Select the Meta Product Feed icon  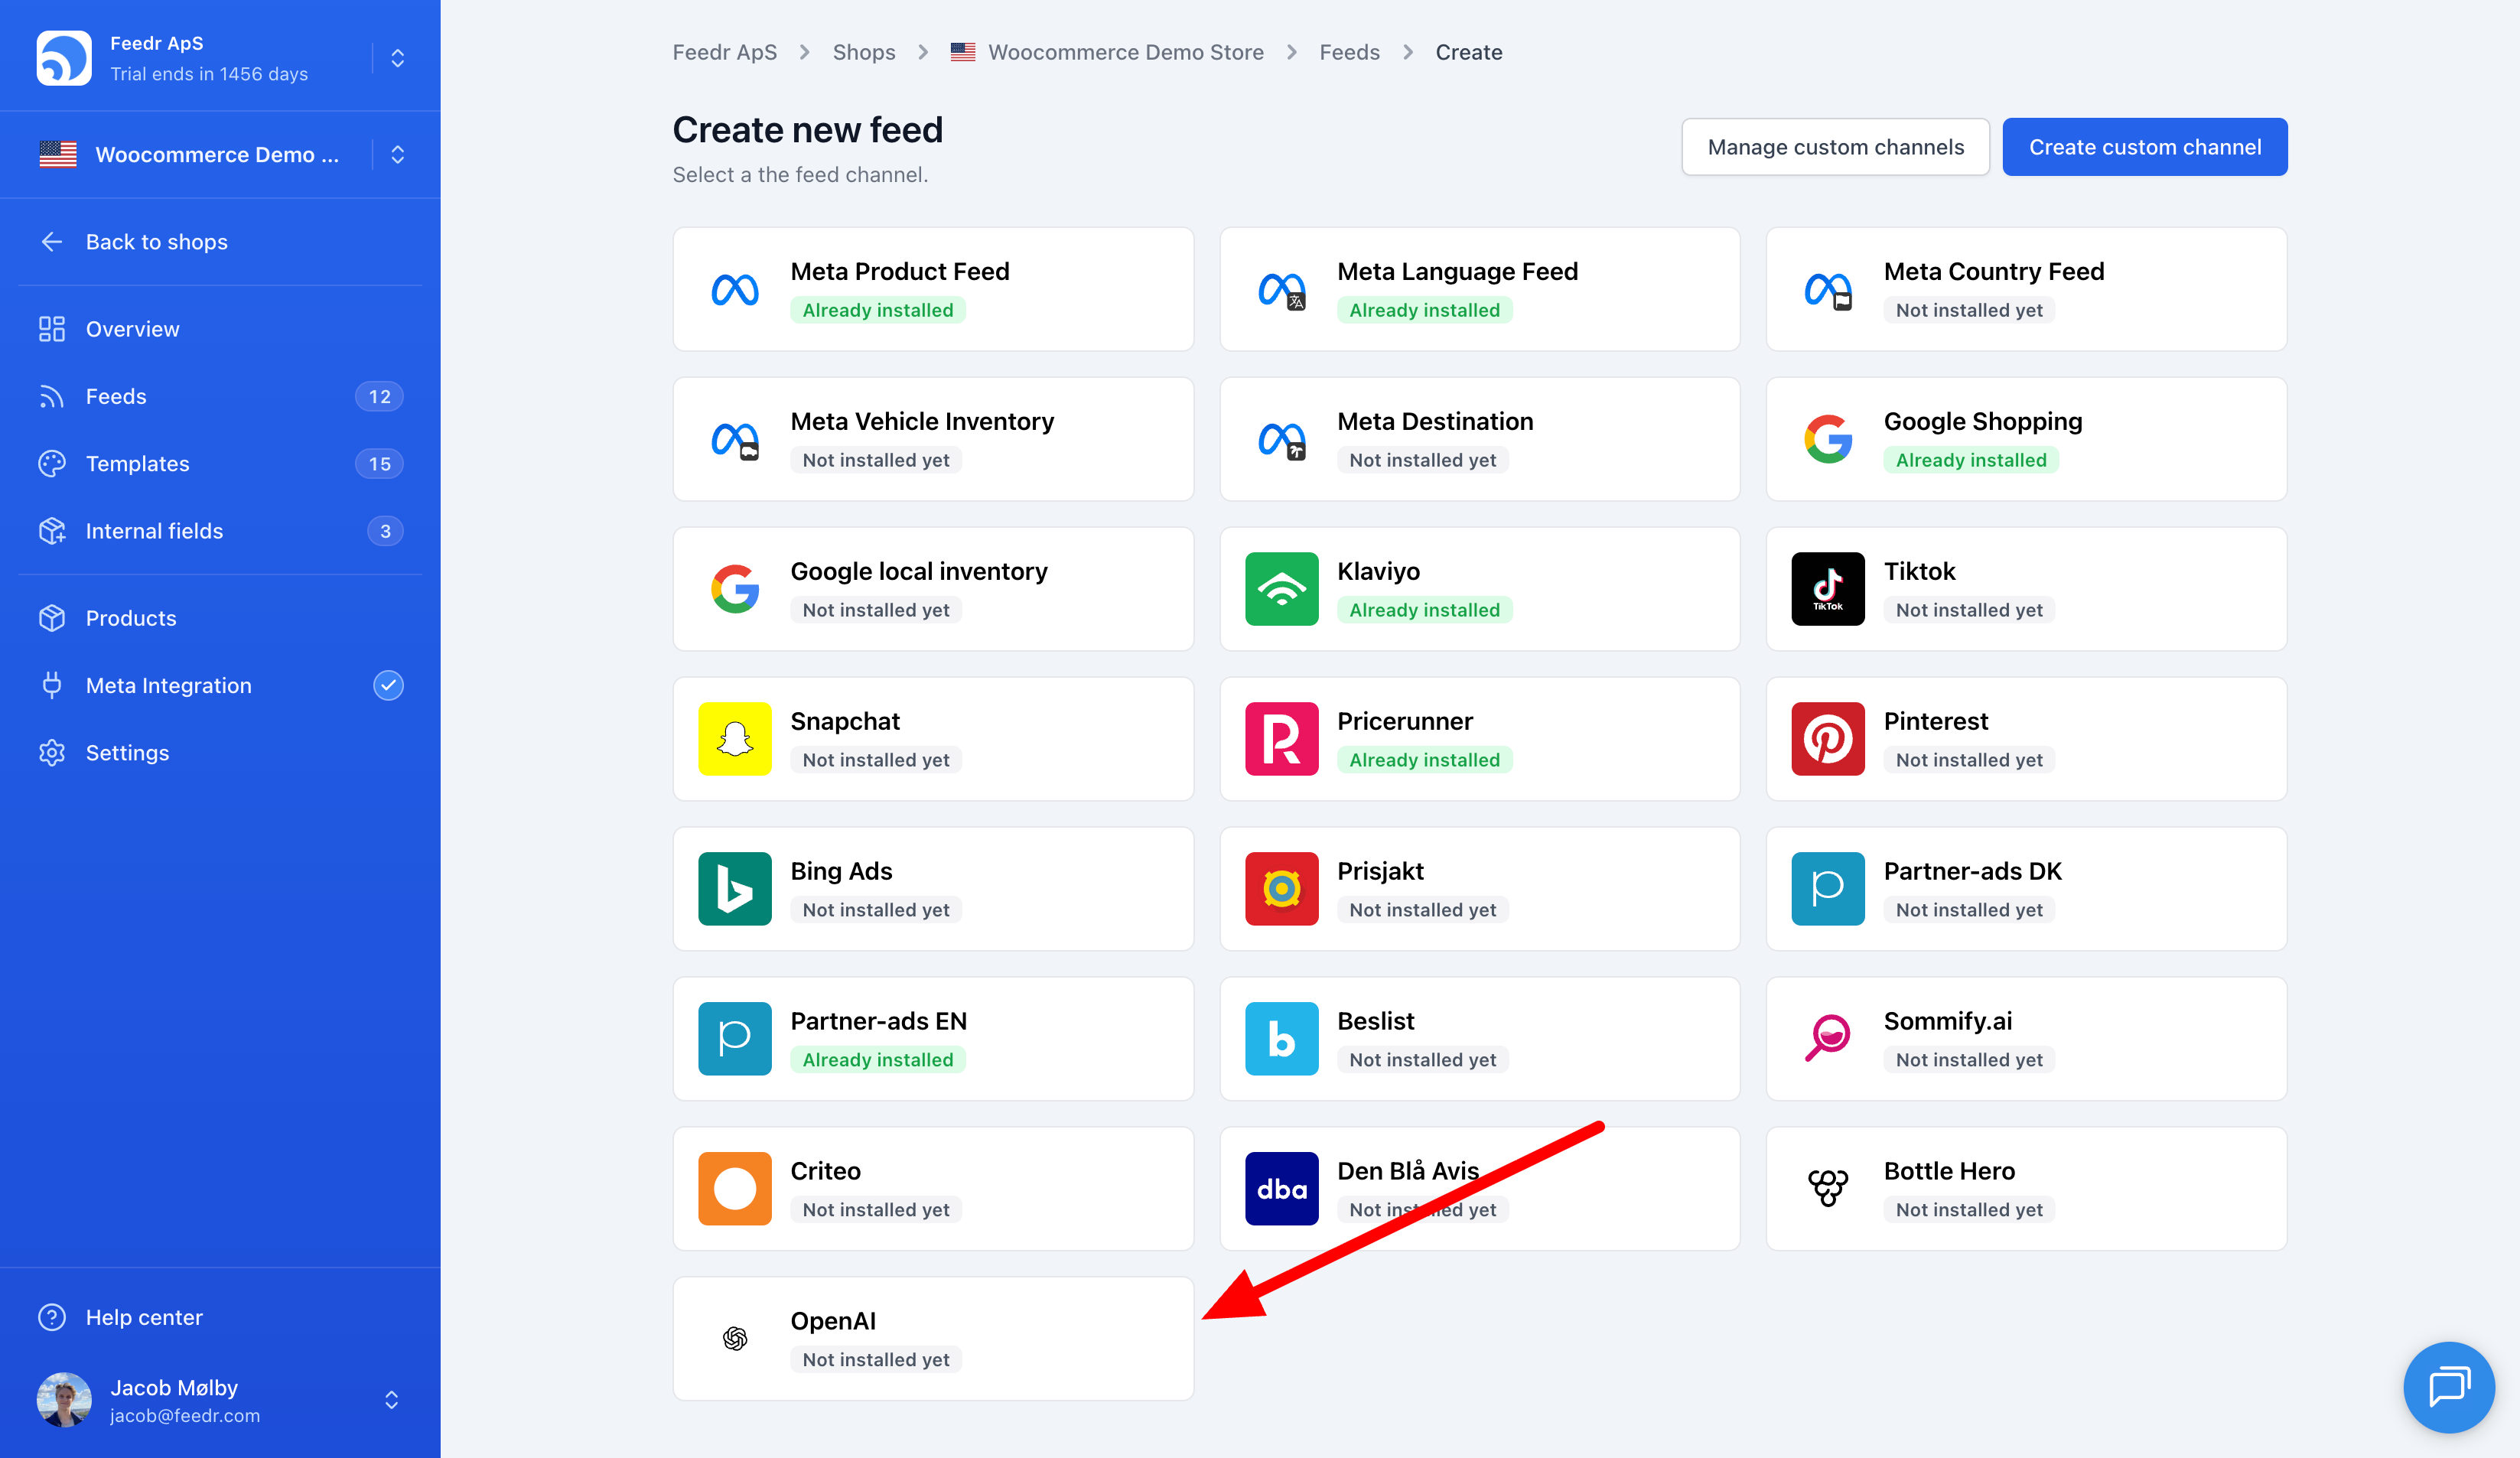[x=734, y=290]
